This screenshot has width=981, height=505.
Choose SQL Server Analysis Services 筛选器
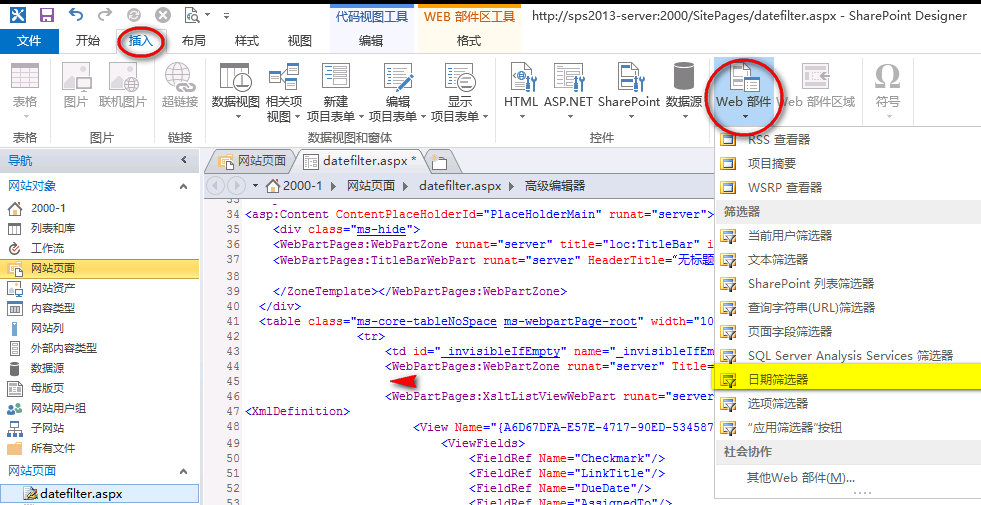pyautogui.click(x=847, y=355)
